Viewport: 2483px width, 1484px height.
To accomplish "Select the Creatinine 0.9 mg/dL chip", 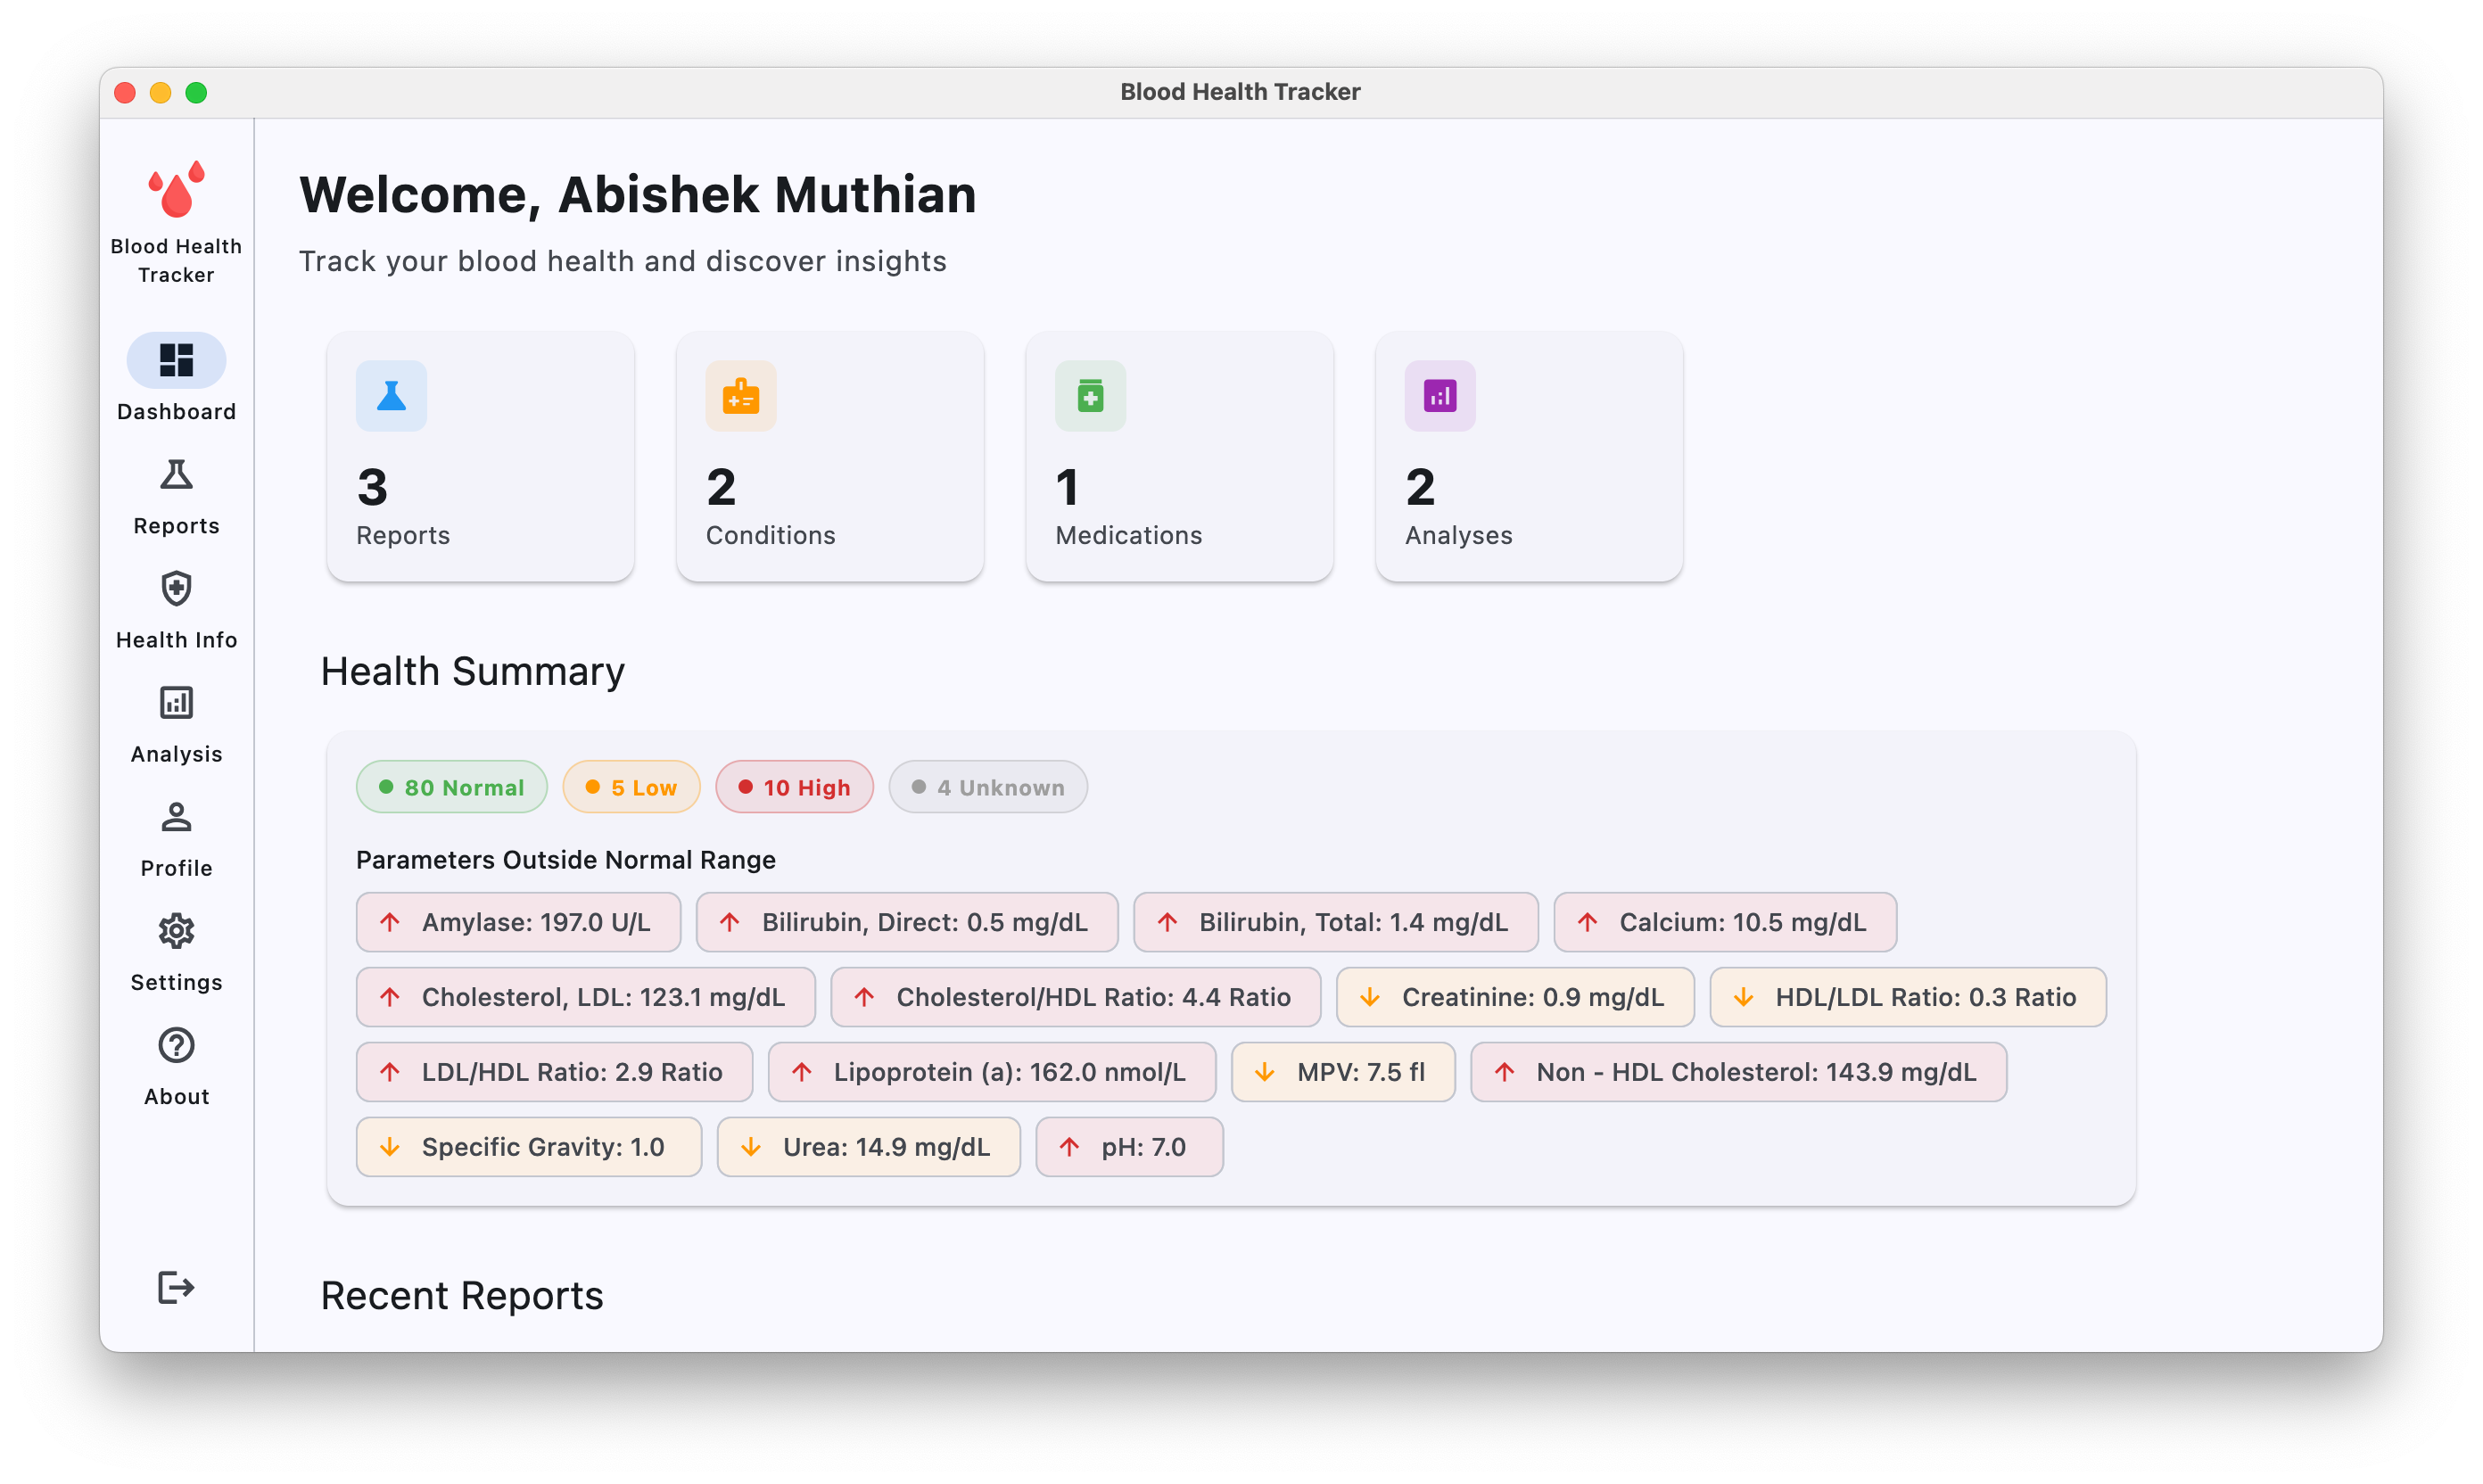I will (x=1515, y=997).
